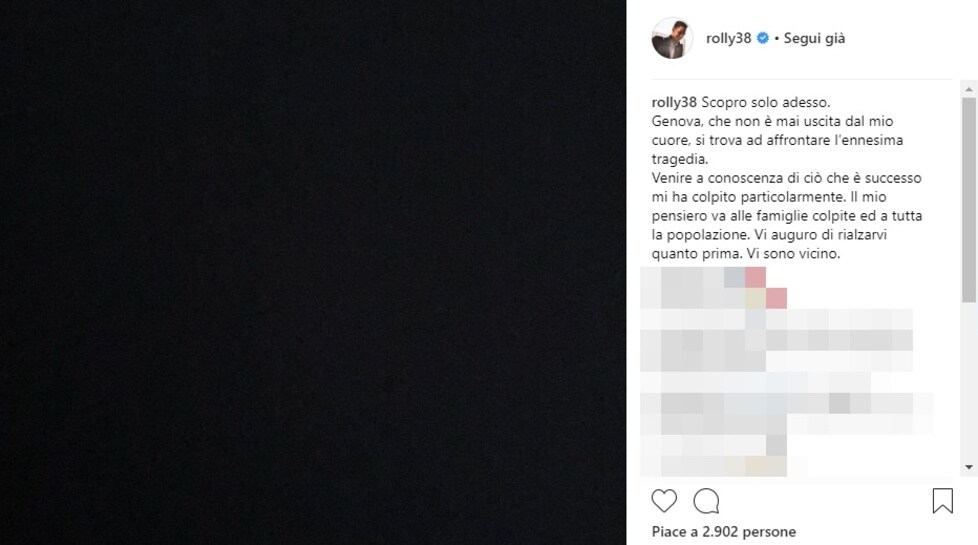
Task: Save the post with the bookmark icon
Action: coord(942,501)
